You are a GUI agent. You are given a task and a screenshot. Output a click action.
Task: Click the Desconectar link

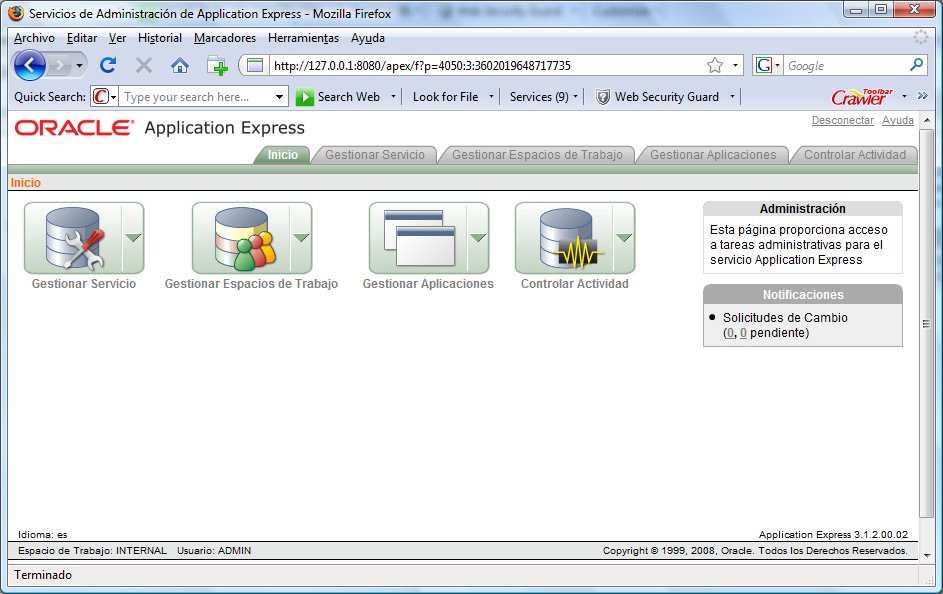[843, 120]
